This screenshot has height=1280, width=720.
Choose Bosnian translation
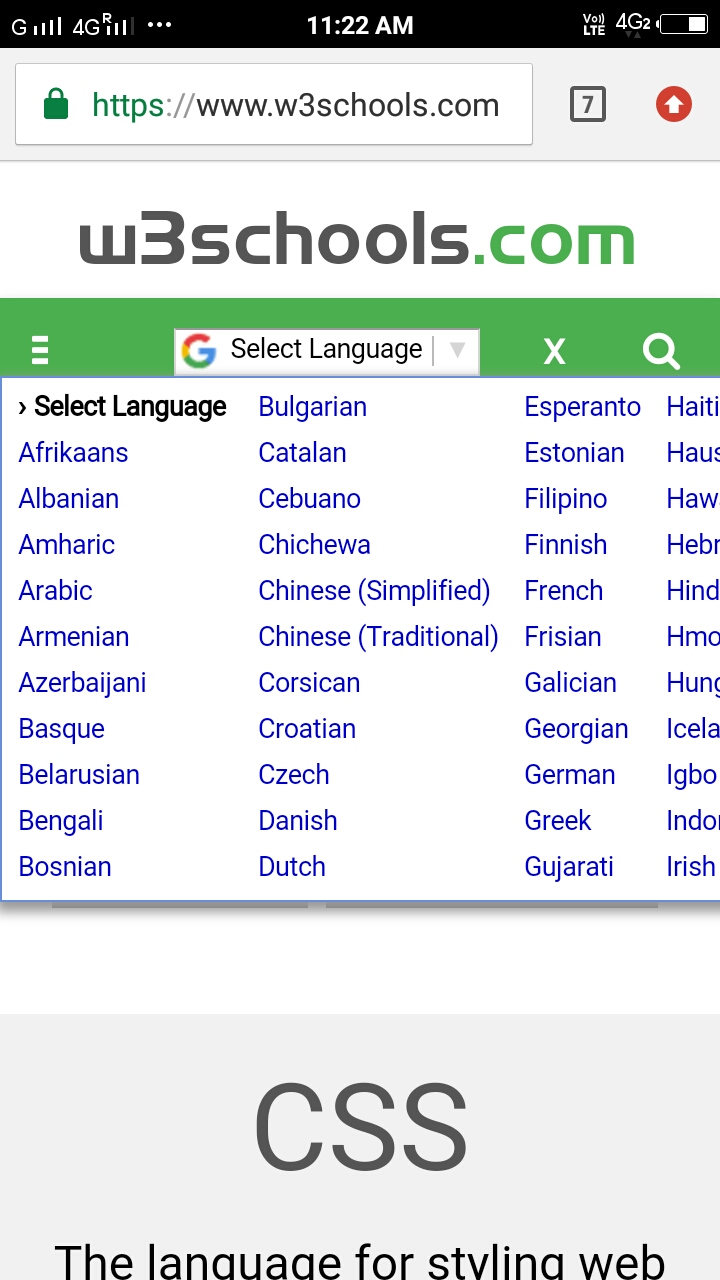point(65,867)
